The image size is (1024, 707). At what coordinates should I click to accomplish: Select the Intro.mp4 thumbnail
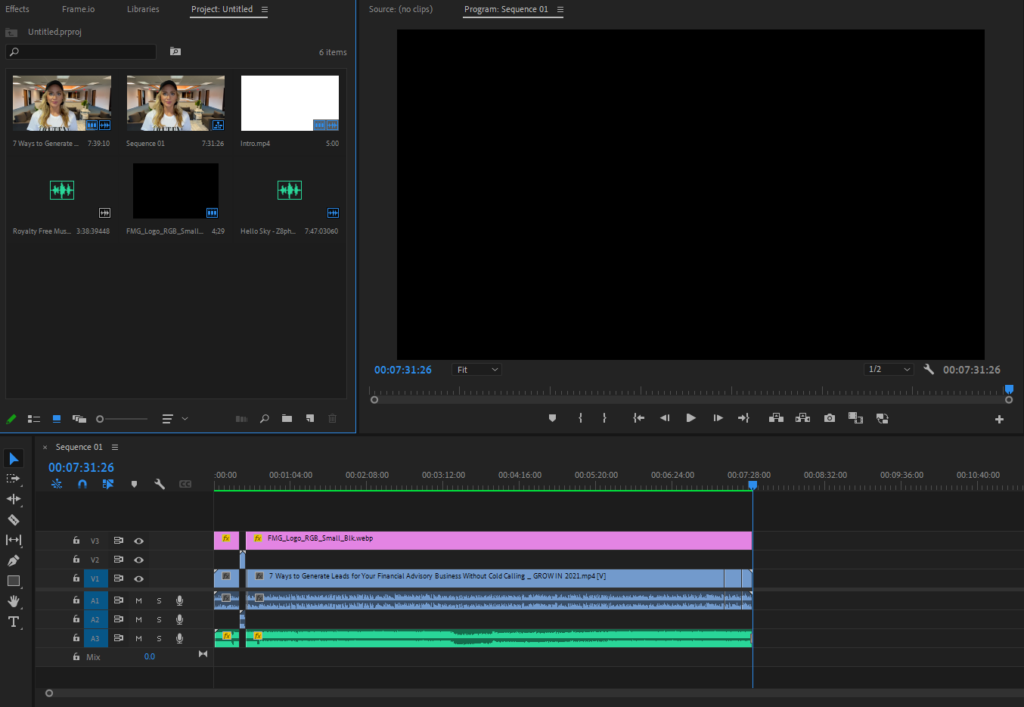tap(289, 102)
